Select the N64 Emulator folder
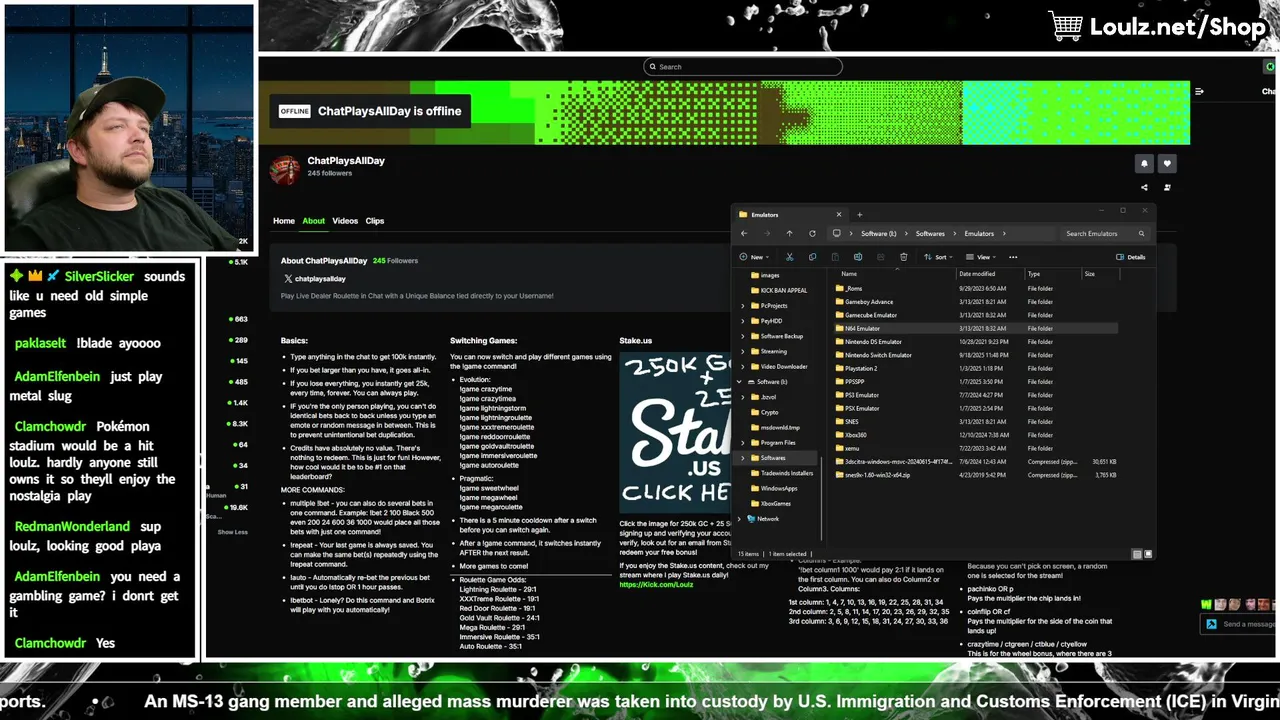The width and height of the screenshot is (1280, 720). click(976, 328)
